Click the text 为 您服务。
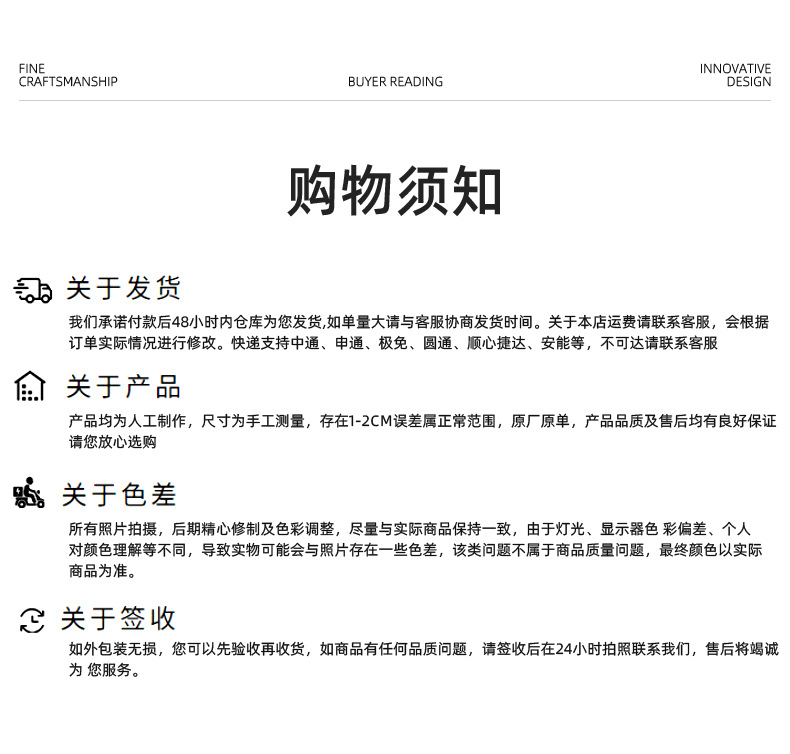Image resolution: width=790 pixels, height=754 pixels. point(105,670)
